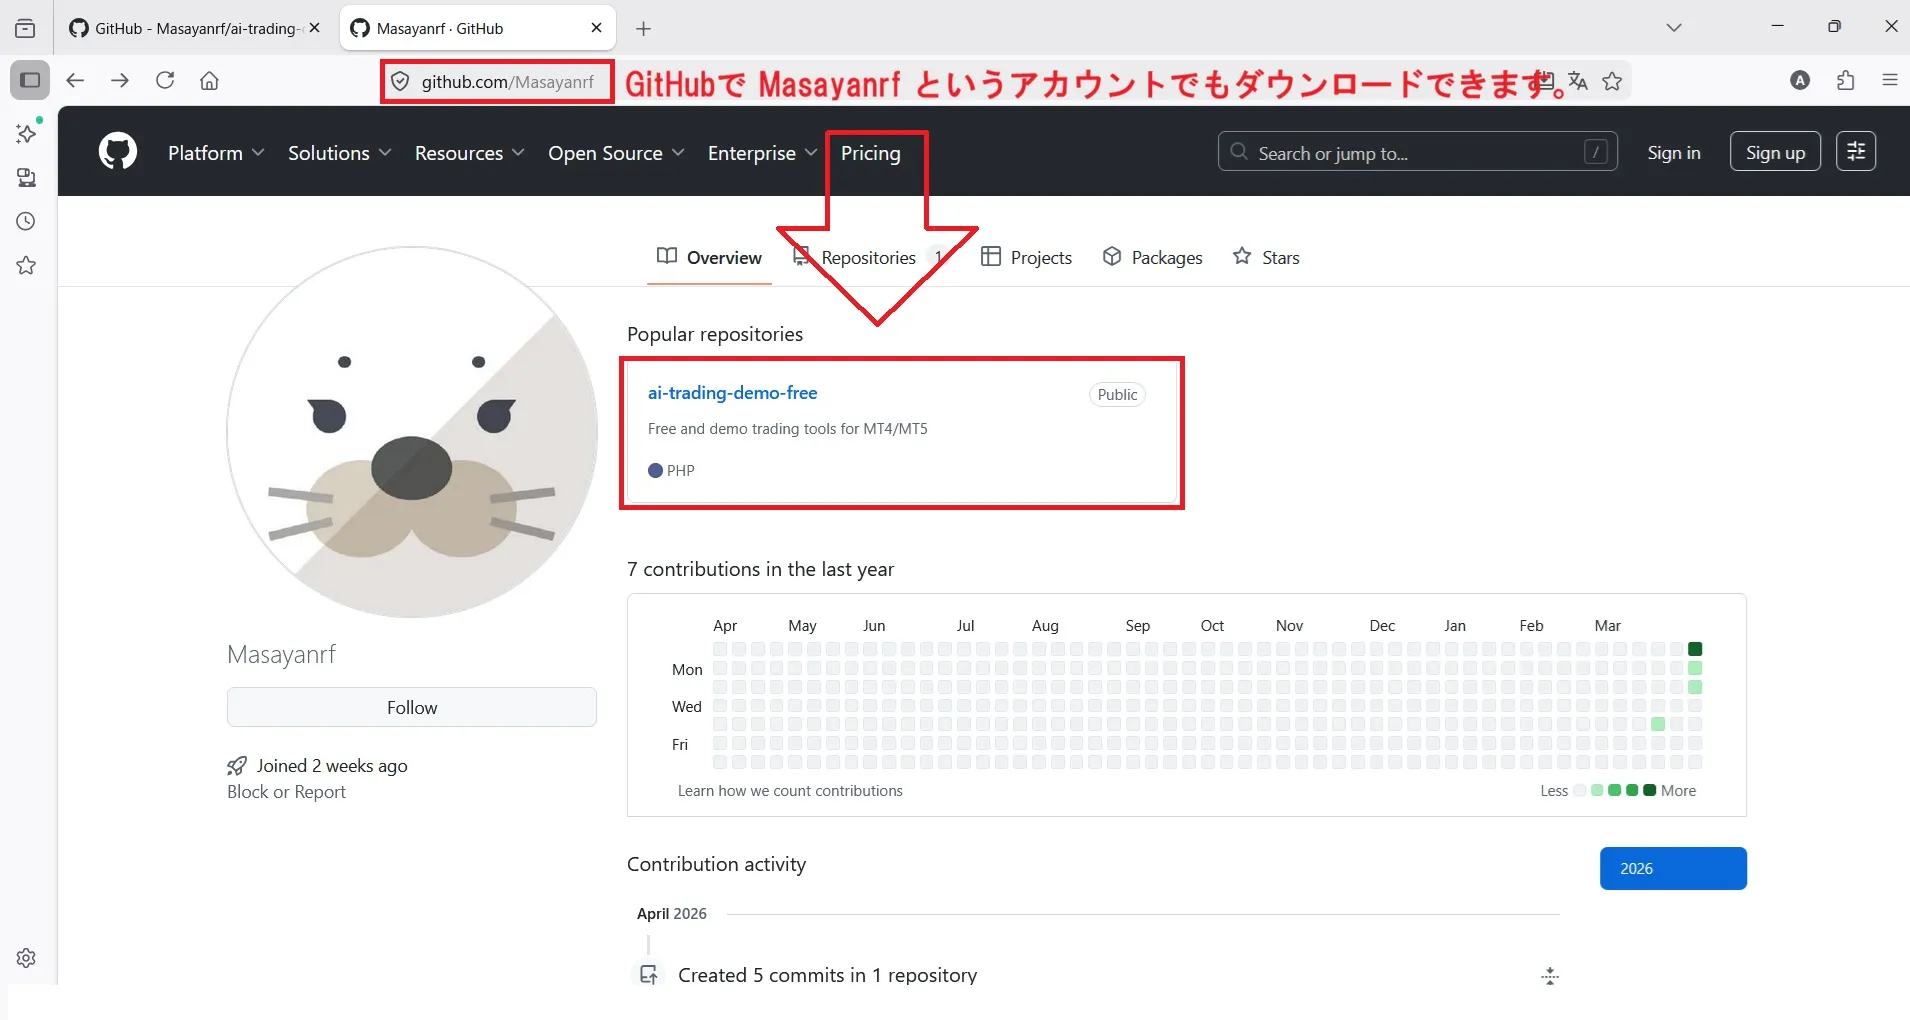Close the ai-trading GitHub tab
The height and width of the screenshot is (1020, 1910).
pos(314,28)
